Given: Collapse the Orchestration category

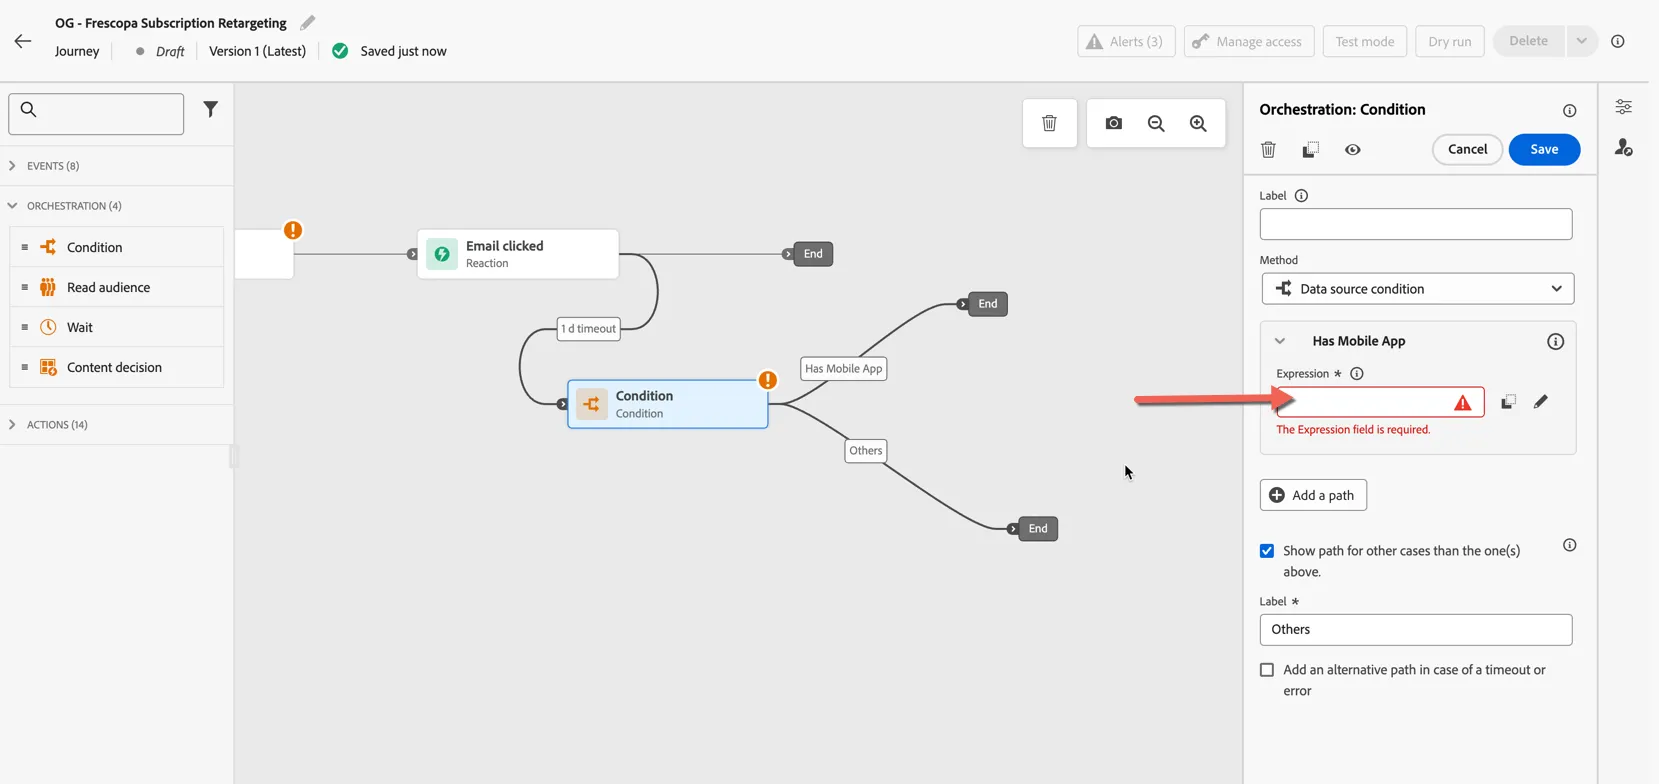Looking at the screenshot, I should click(12, 206).
